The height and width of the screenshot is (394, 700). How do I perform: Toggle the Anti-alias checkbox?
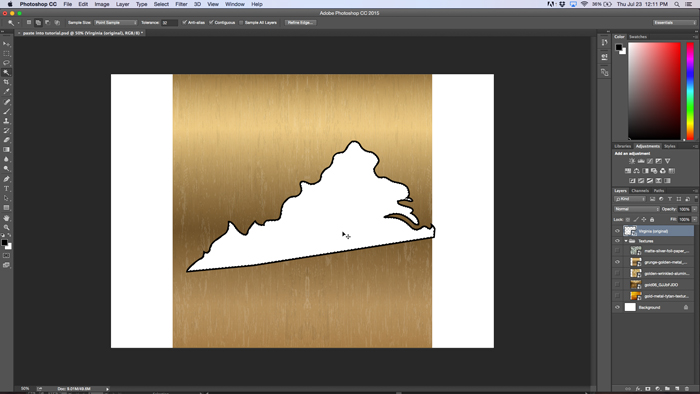coord(184,22)
